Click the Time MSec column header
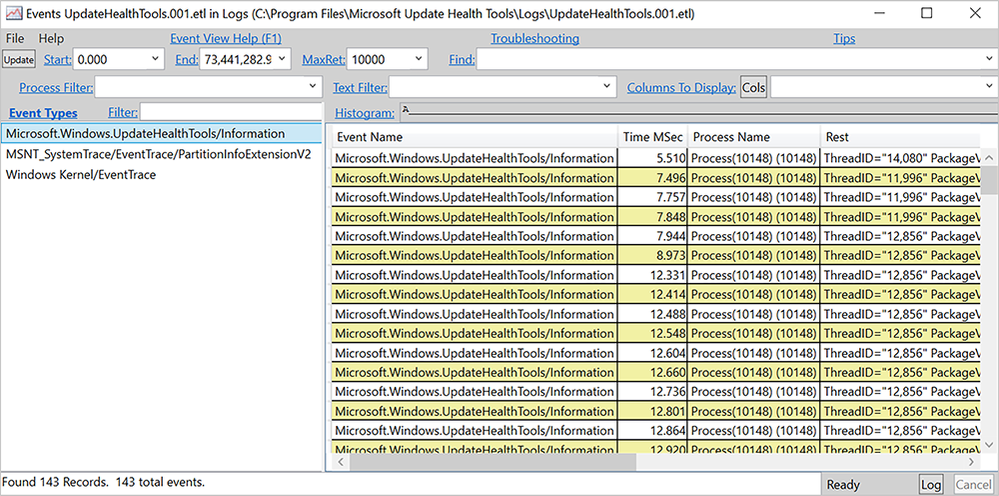 tap(653, 137)
